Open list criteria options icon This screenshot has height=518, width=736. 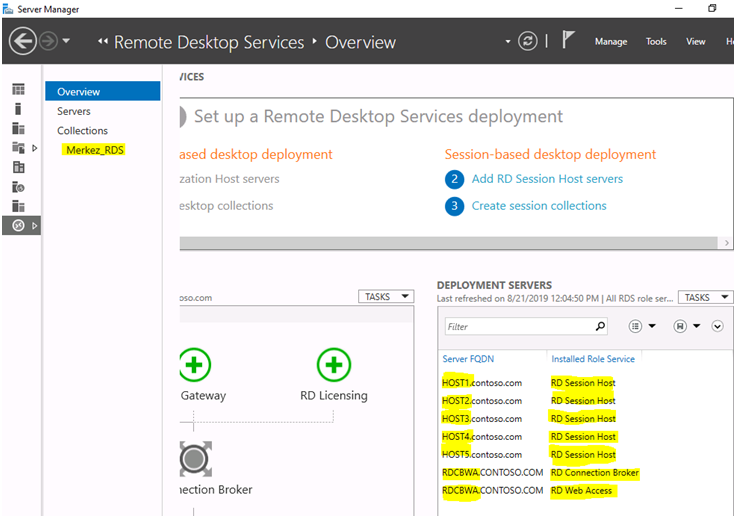(x=635, y=326)
